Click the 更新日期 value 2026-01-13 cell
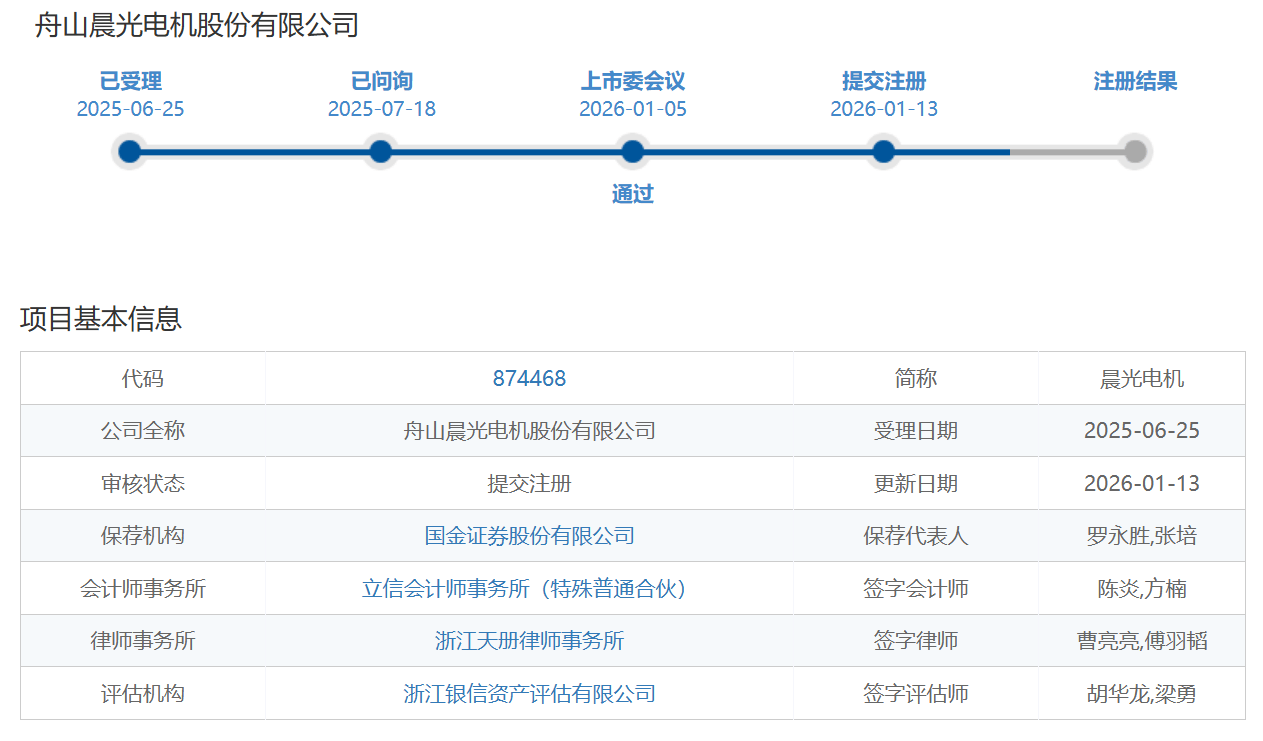 pos(1142,484)
